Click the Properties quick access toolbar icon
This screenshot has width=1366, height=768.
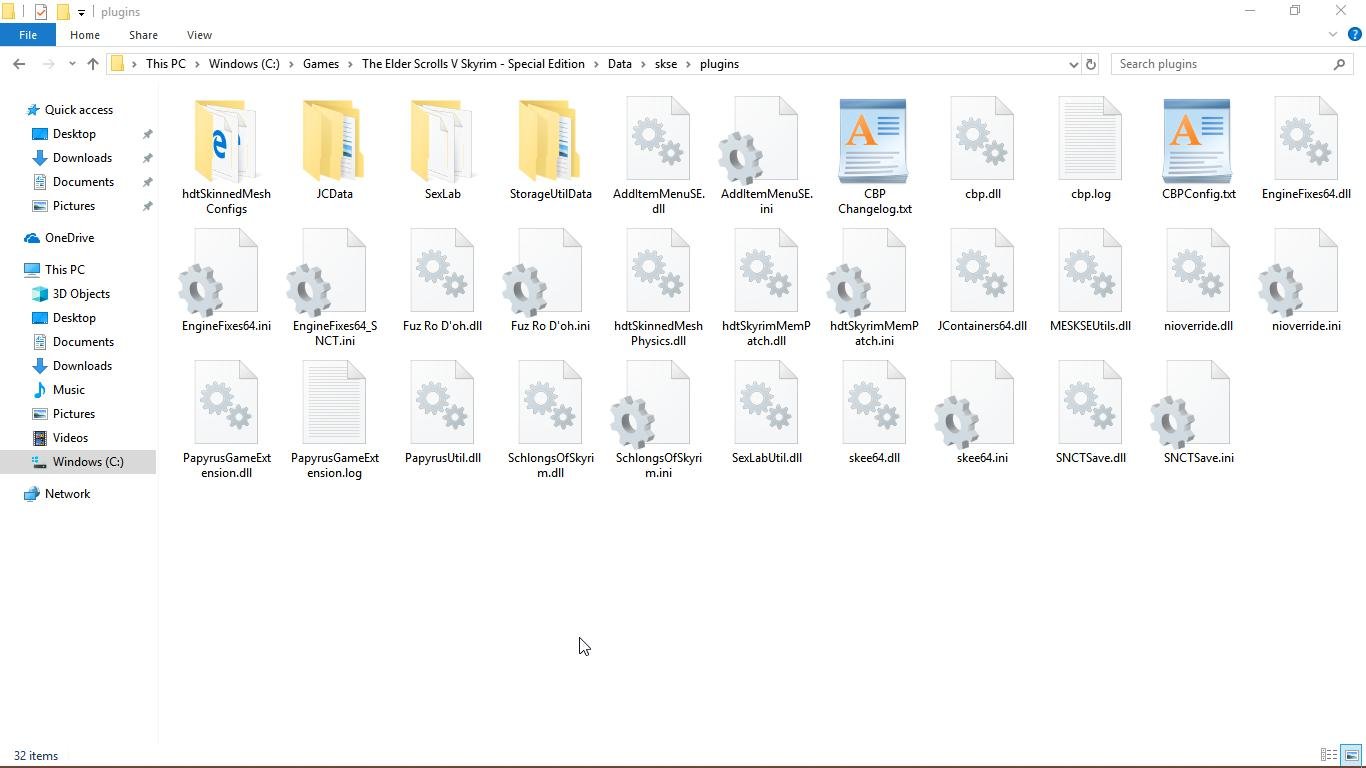coord(40,12)
